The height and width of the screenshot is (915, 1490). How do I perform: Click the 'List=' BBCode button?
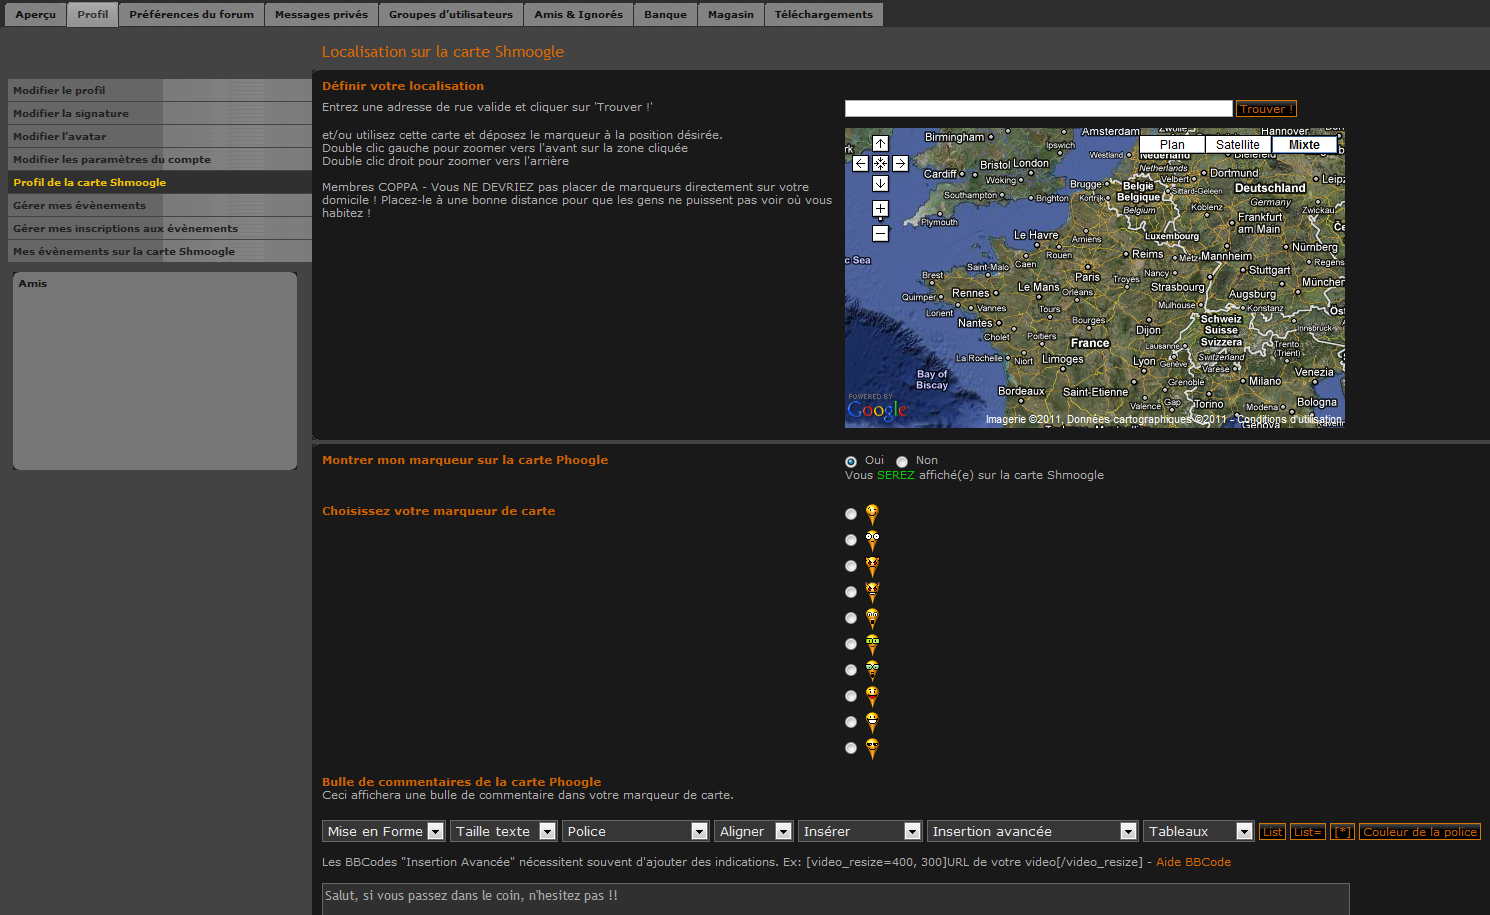click(x=1308, y=832)
